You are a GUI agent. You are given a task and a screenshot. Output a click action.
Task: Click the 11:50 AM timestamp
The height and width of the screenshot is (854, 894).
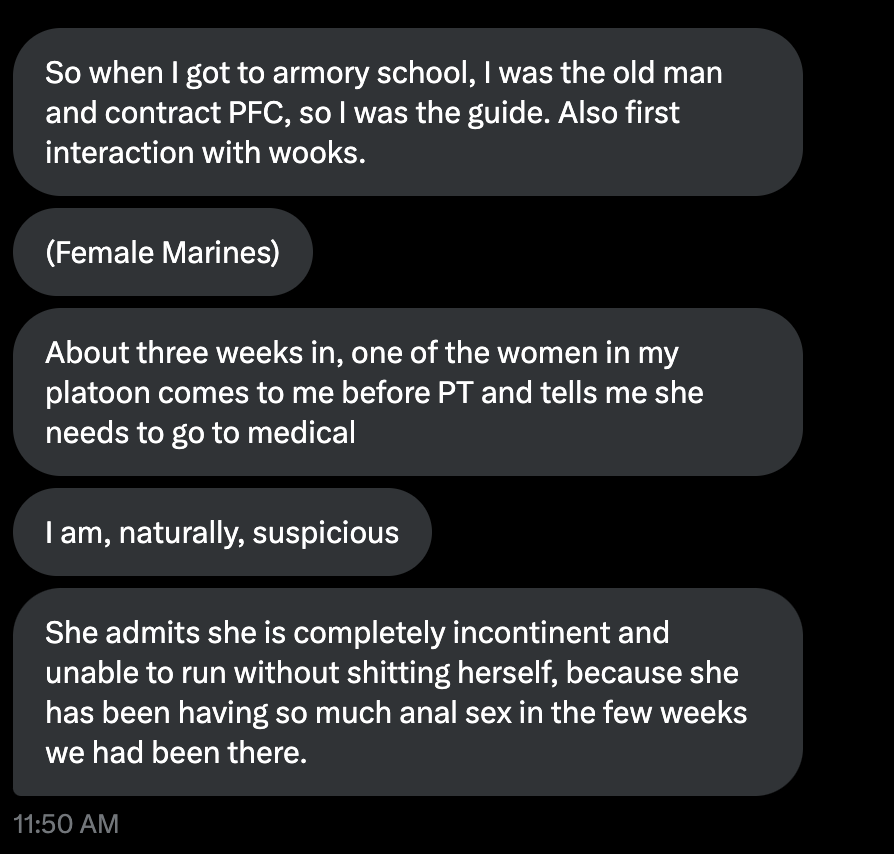tap(66, 823)
